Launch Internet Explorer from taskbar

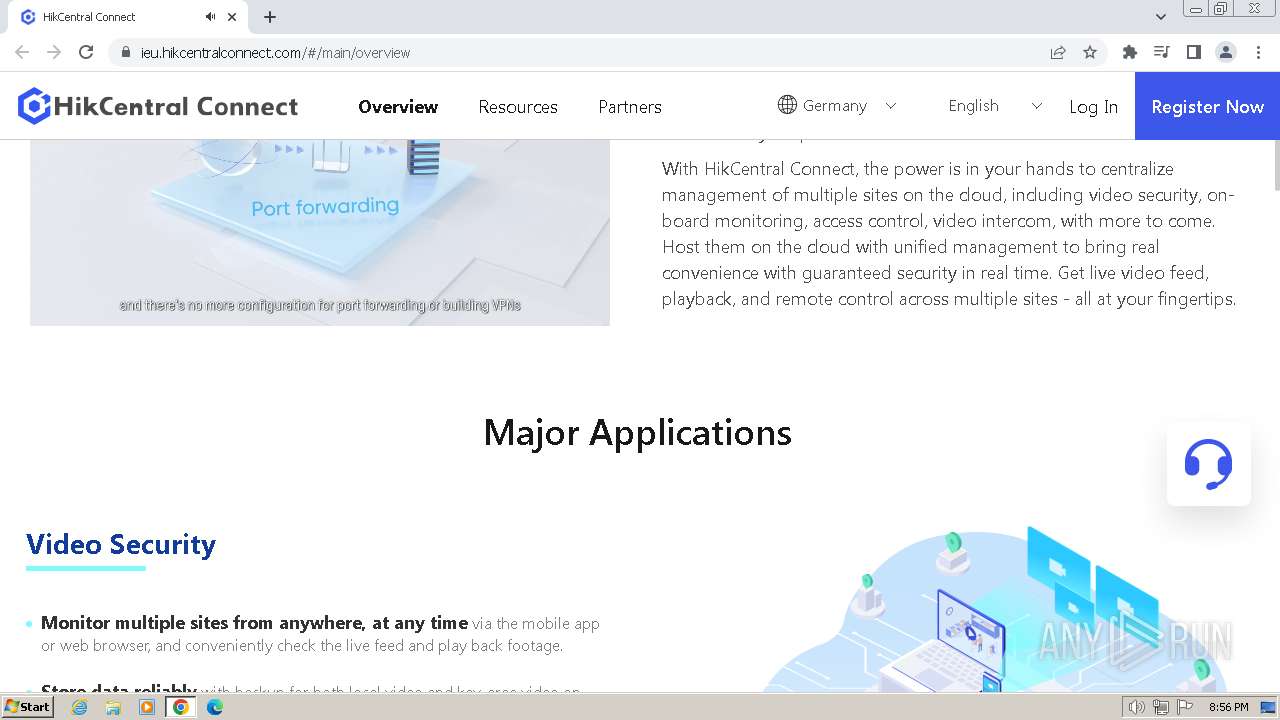79,707
